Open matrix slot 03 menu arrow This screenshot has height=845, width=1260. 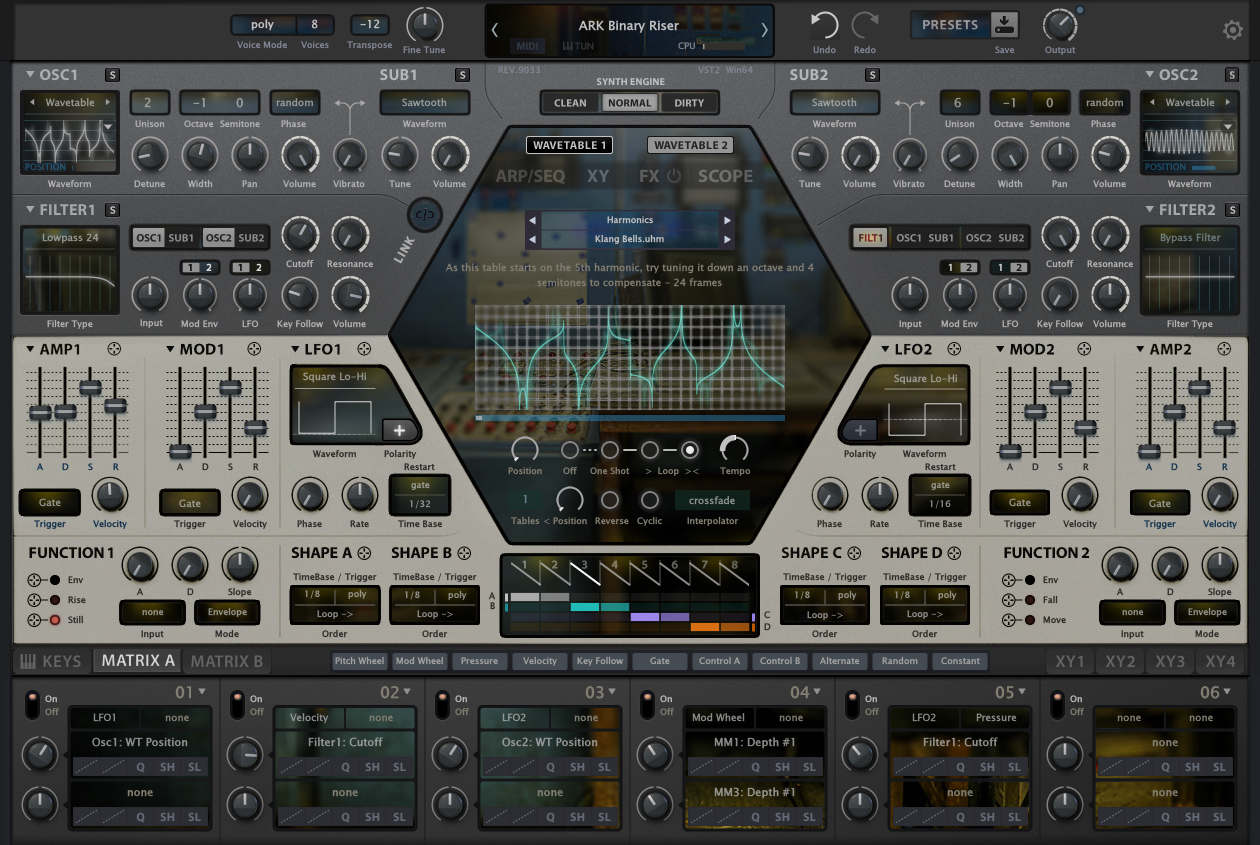(x=611, y=691)
